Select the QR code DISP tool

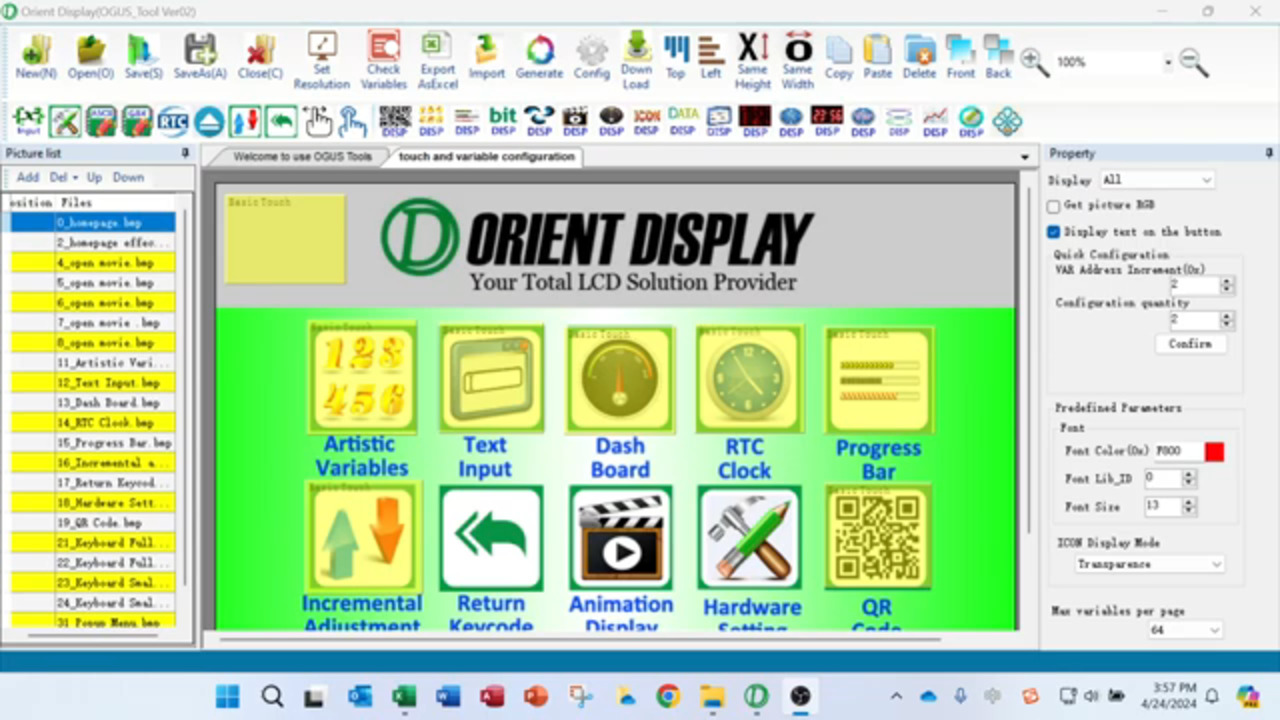395,121
